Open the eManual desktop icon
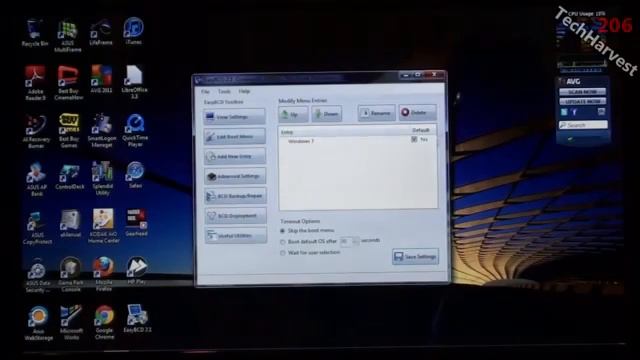Viewport: 640px width, 360px height. (x=70, y=224)
